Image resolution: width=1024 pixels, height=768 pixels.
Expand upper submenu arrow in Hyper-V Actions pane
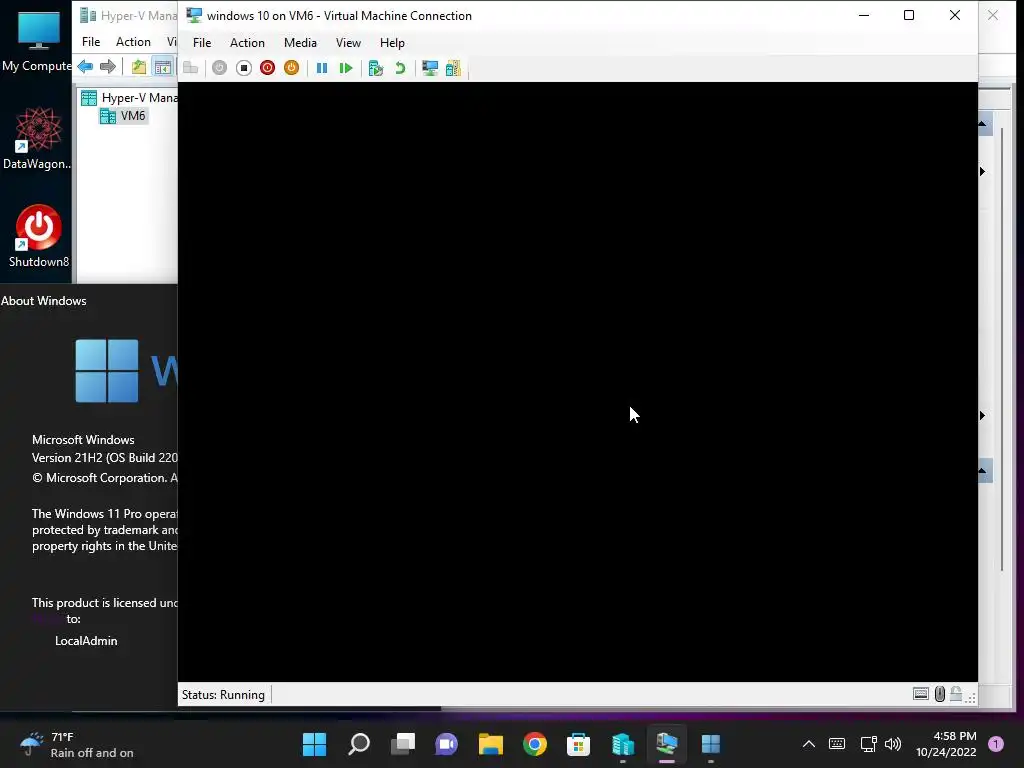[982, 172]
